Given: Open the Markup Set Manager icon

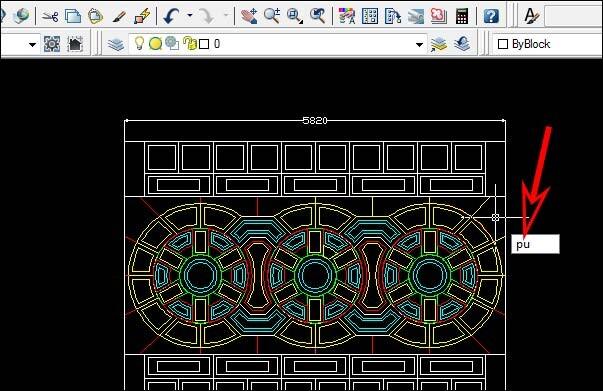Looking at the screenshot, I should 439,16.
